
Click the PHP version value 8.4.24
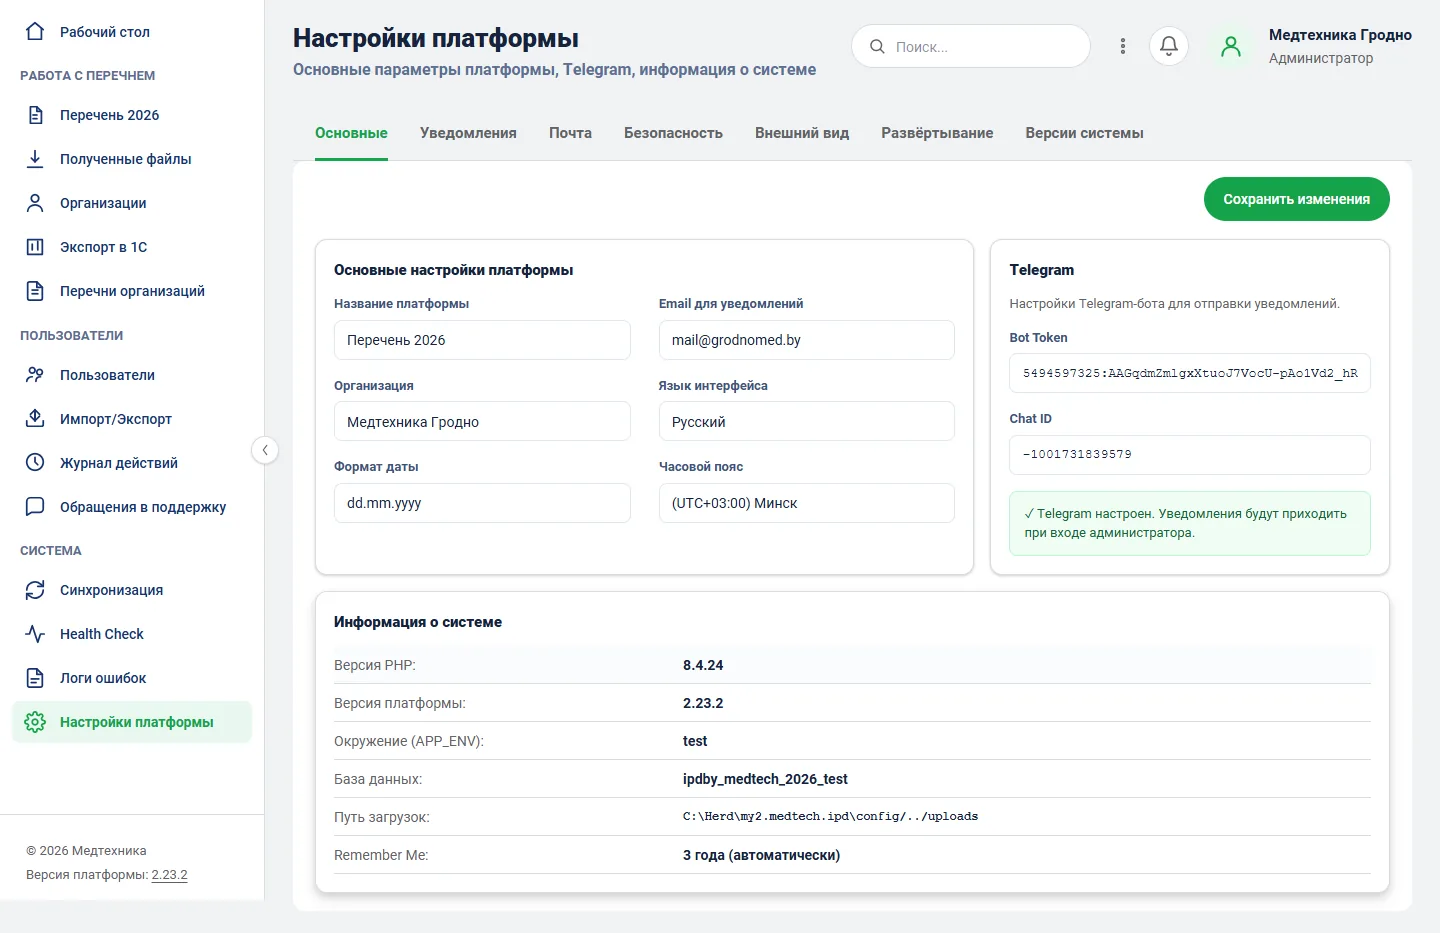coord(703,665)
